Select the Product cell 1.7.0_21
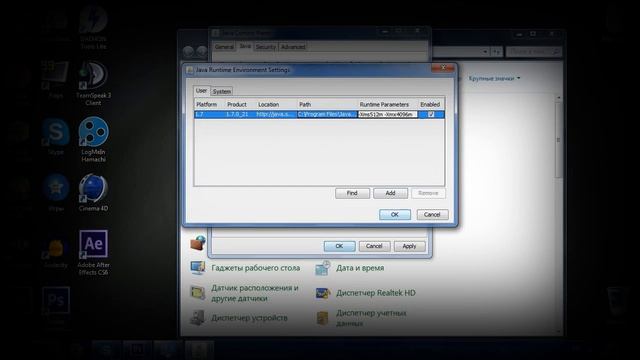This screenshot has width=640, height=360. (240, 114)
